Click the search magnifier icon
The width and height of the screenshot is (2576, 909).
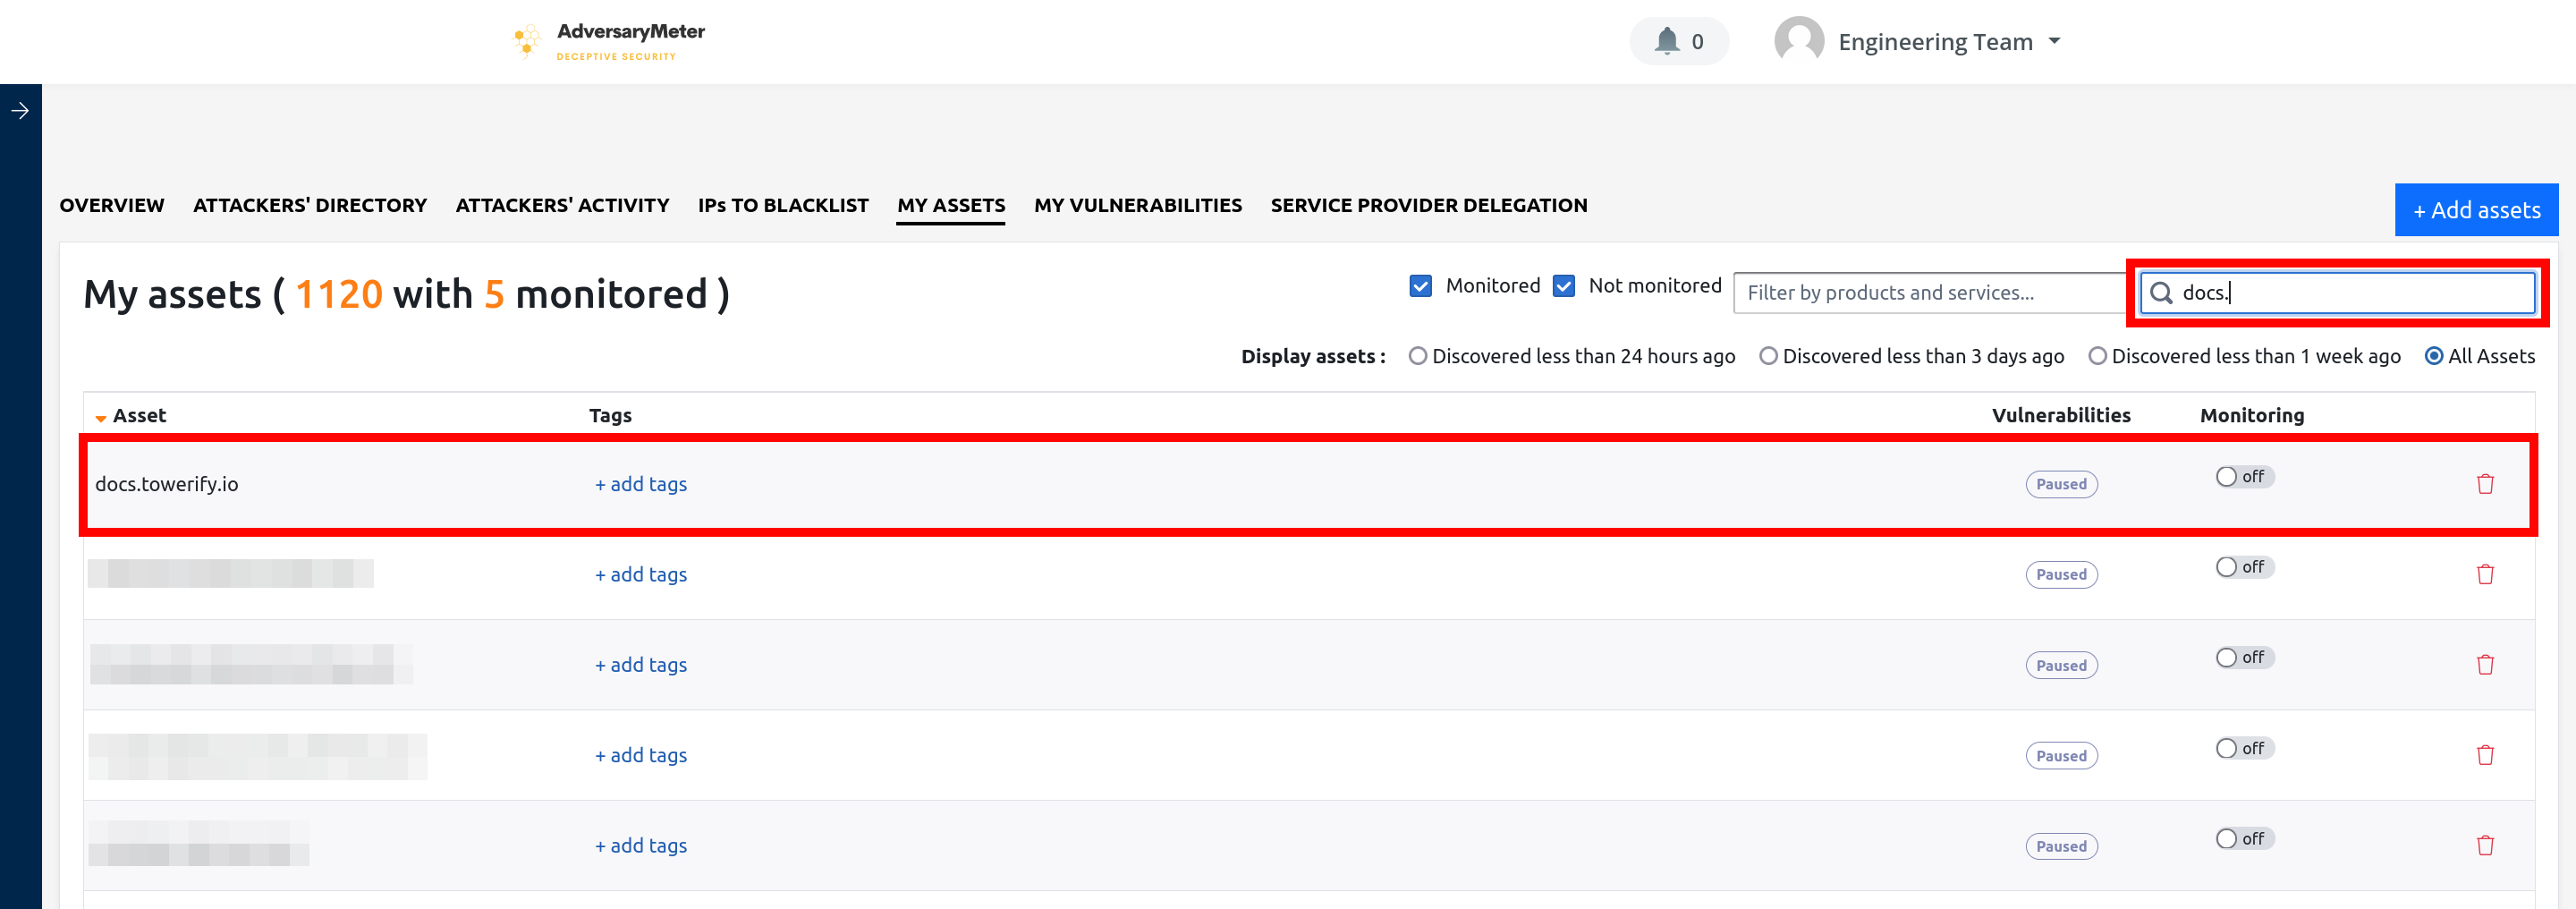2161,293
